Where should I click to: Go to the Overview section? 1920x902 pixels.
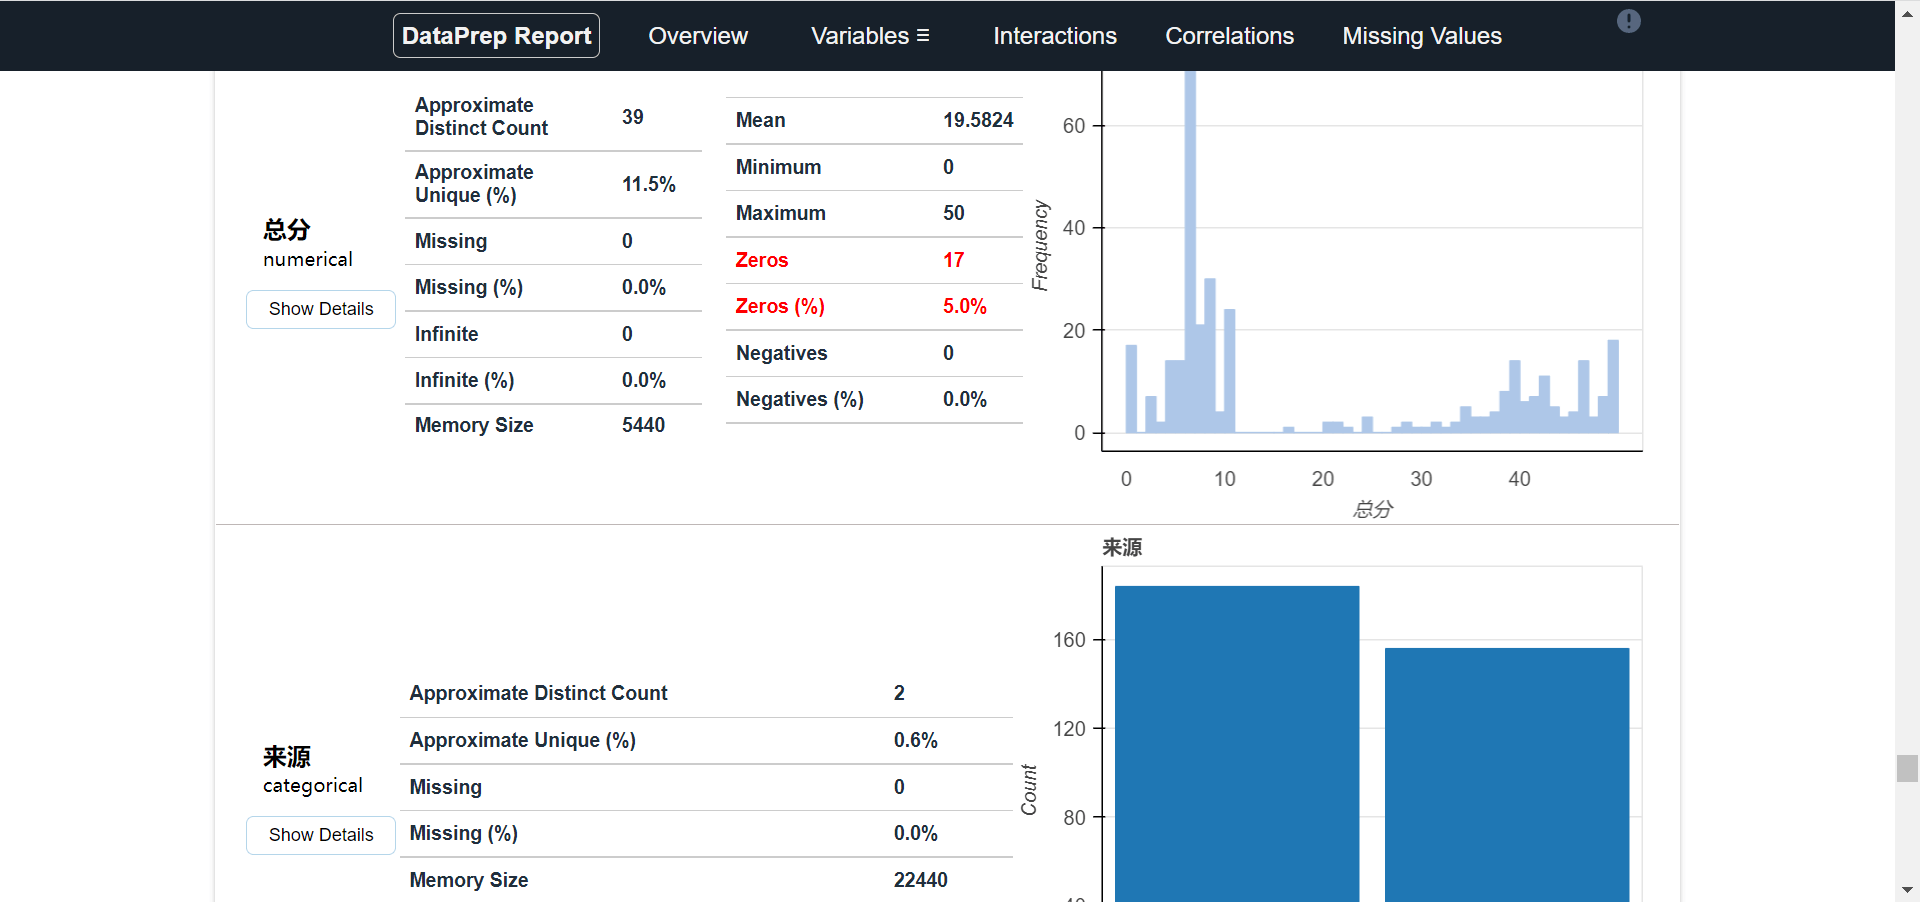(x=697, y=36)
